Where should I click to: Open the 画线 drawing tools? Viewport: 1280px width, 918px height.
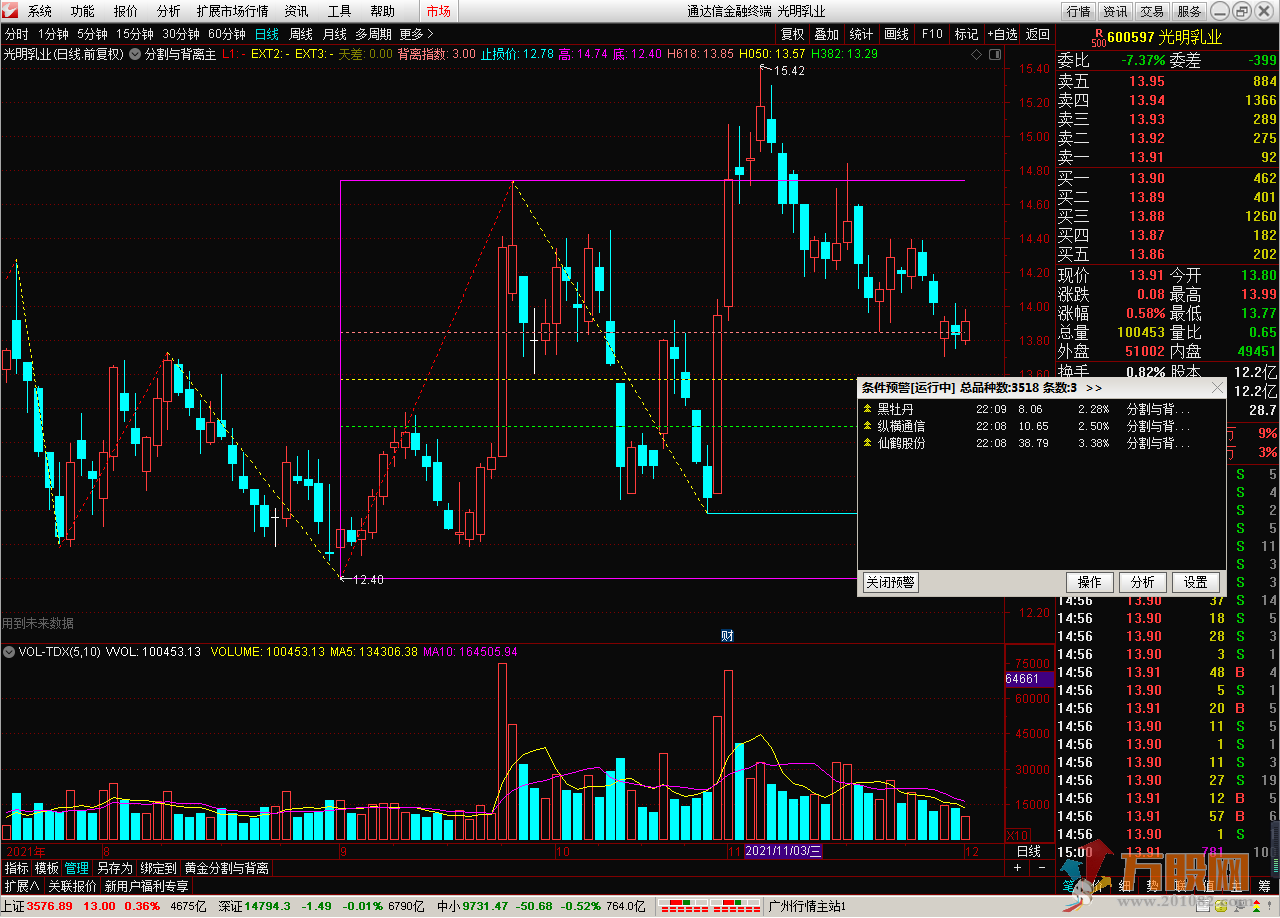tap(897, 34)
